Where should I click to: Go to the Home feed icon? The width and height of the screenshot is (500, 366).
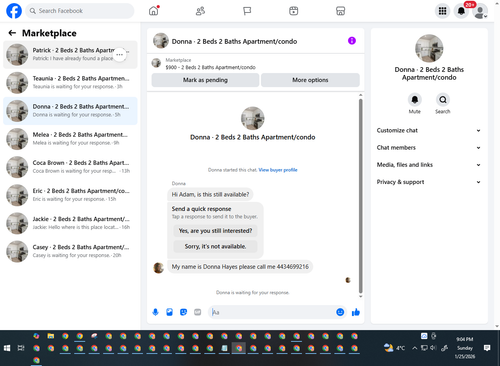tap(154, 11)
